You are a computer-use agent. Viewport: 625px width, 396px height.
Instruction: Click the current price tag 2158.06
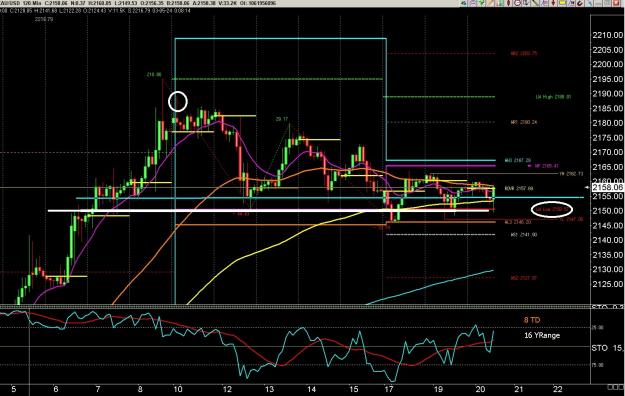pyautogui.click(x=609, y=187)
